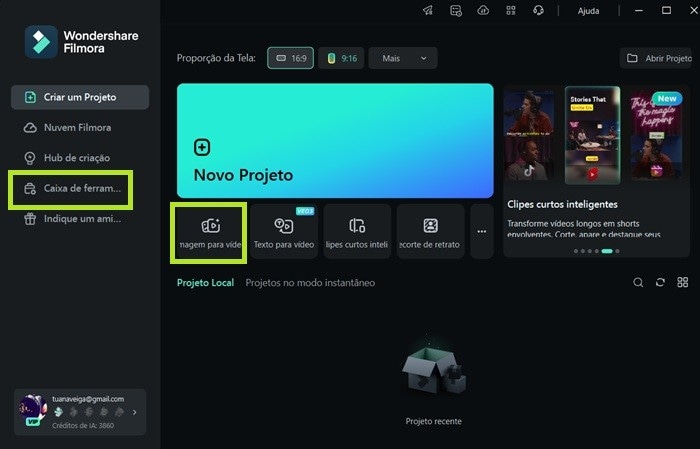This screenshot has height=449, width=700.
Task: Click the headset support icon
Action: 539,10
